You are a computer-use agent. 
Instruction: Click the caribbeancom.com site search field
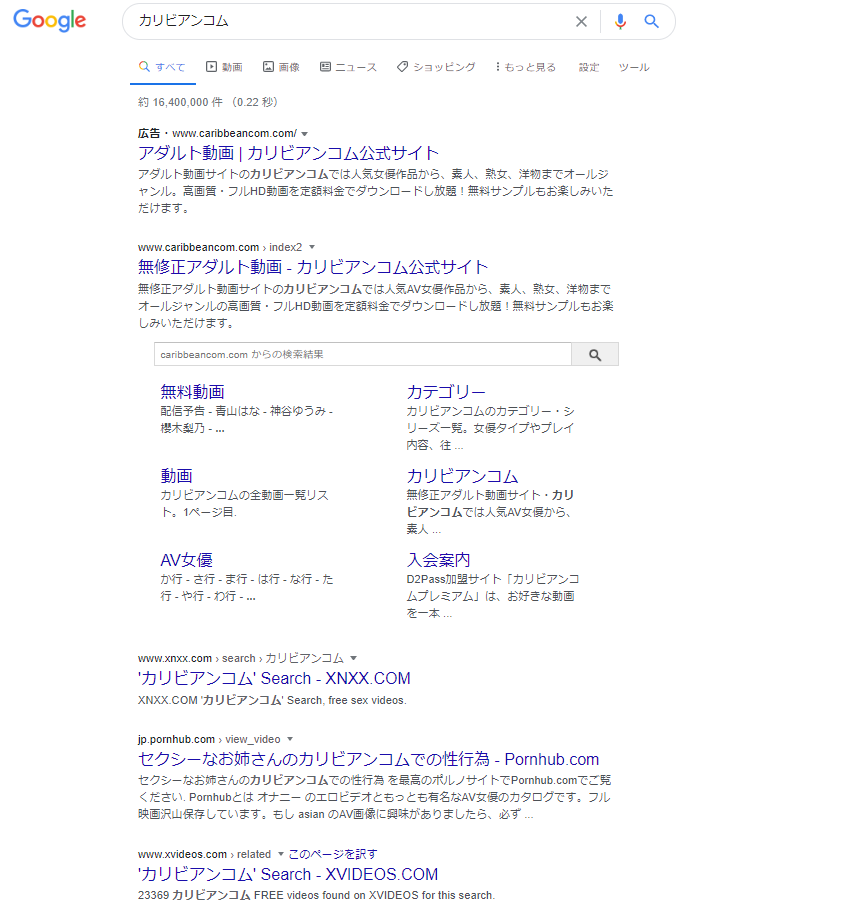point(362,354)
